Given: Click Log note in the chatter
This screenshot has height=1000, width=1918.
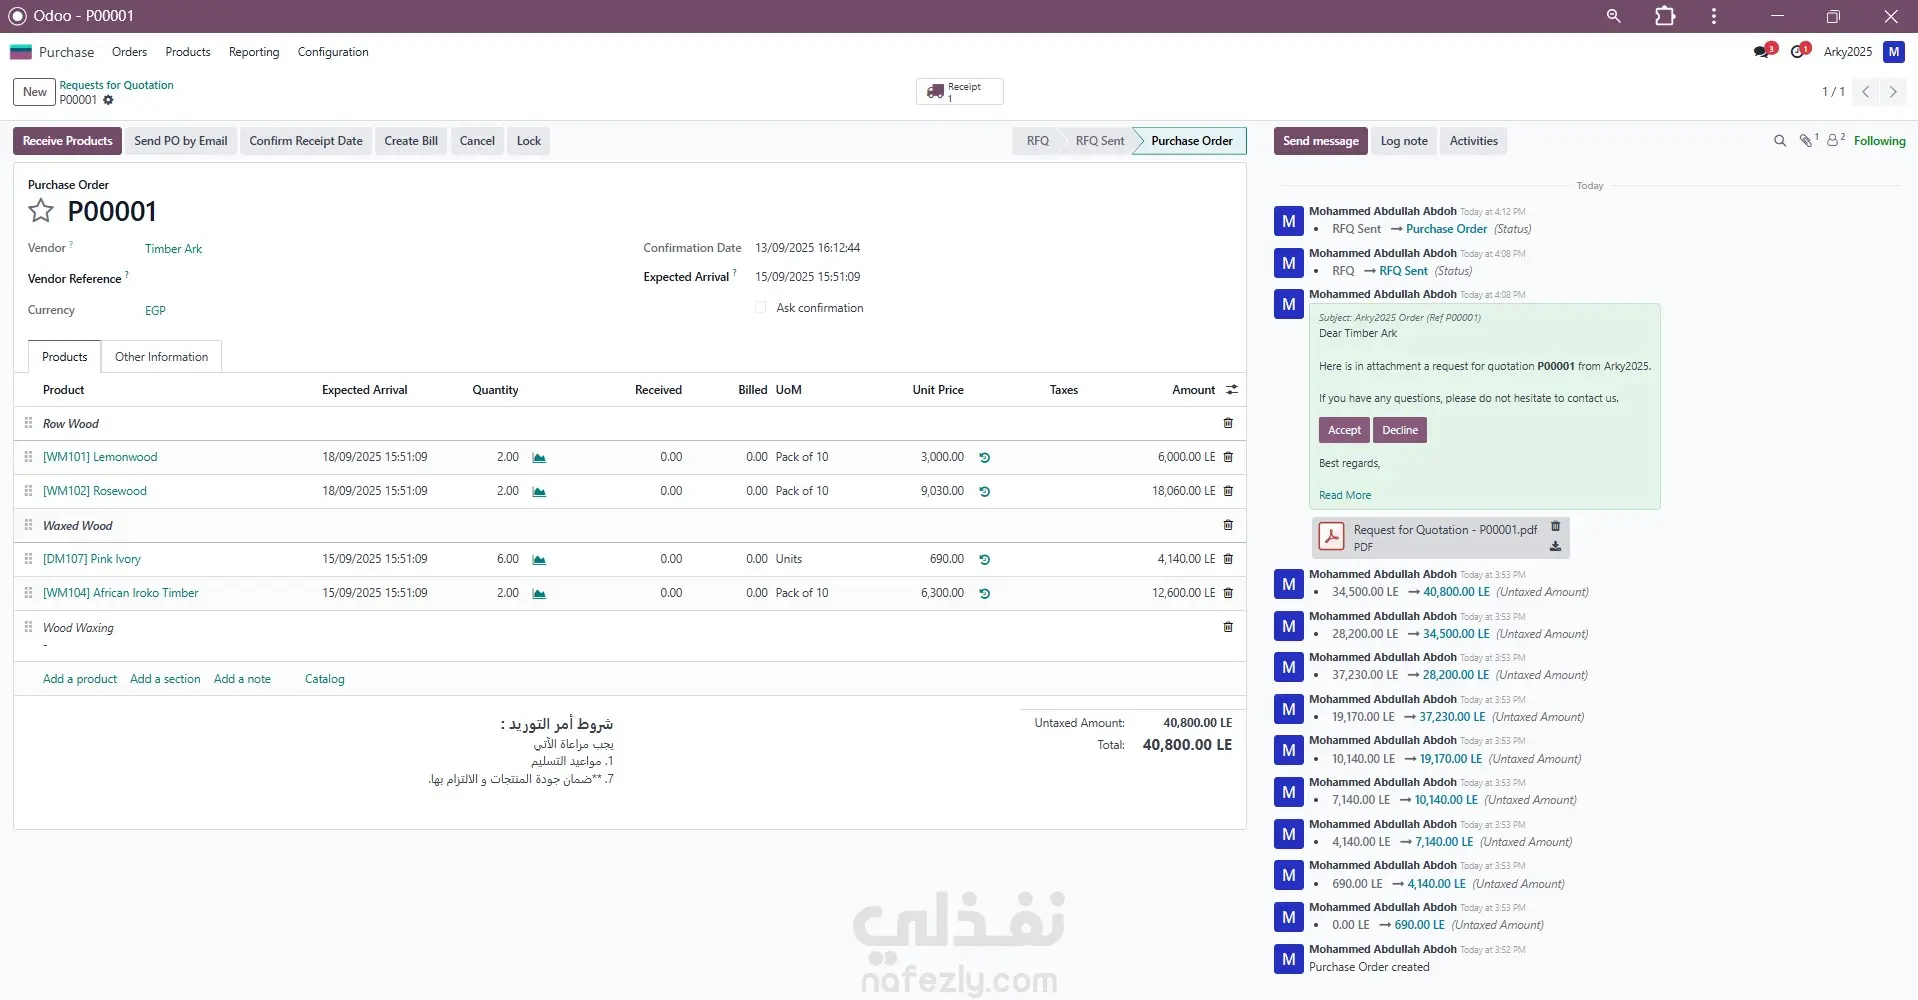Looking at the screenshot, I should (1404, 141).
